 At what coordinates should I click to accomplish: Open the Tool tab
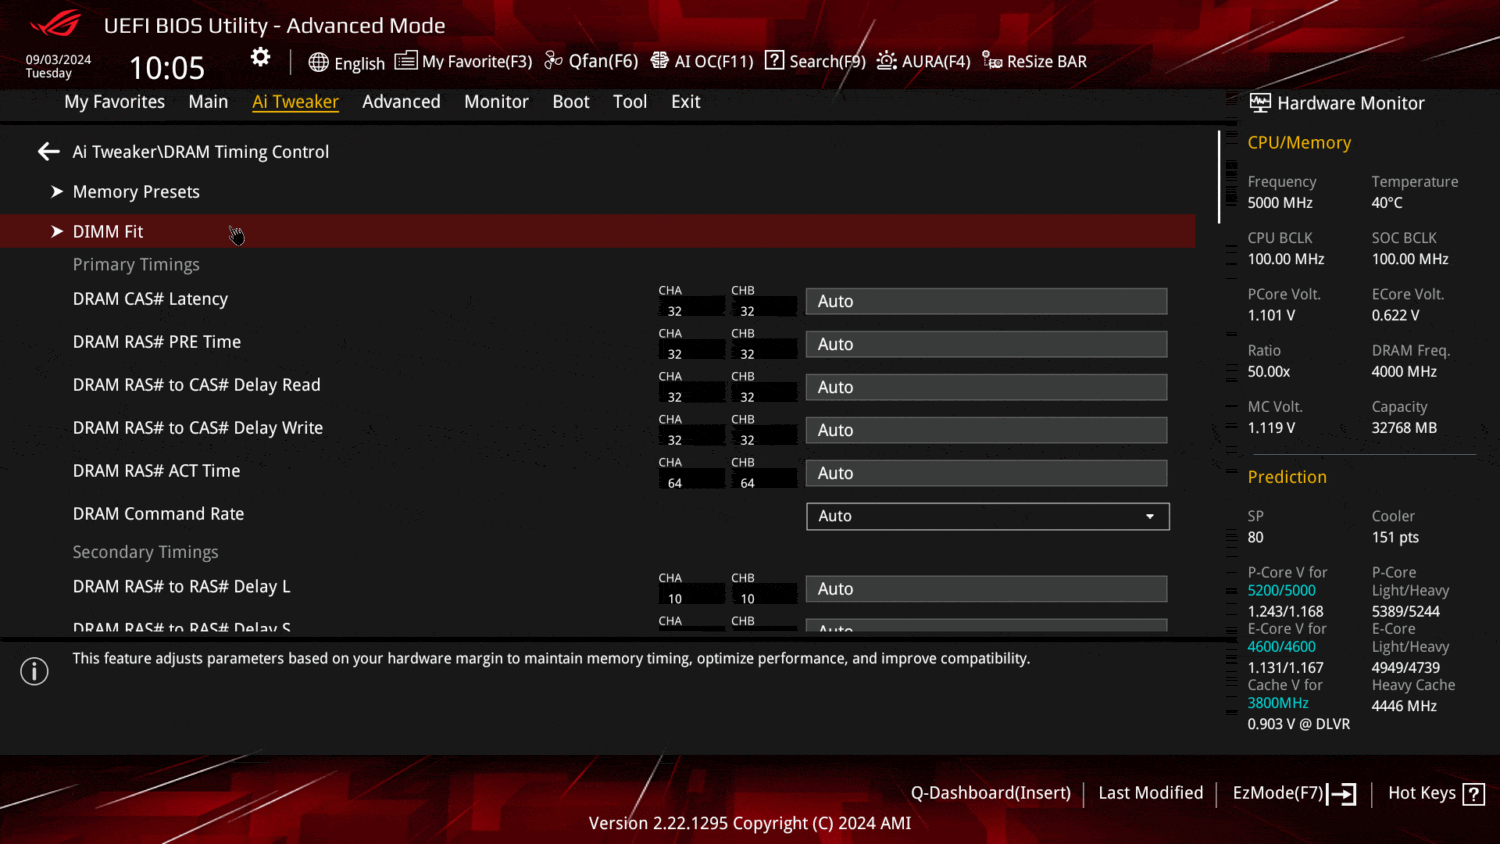coord(630,102)
